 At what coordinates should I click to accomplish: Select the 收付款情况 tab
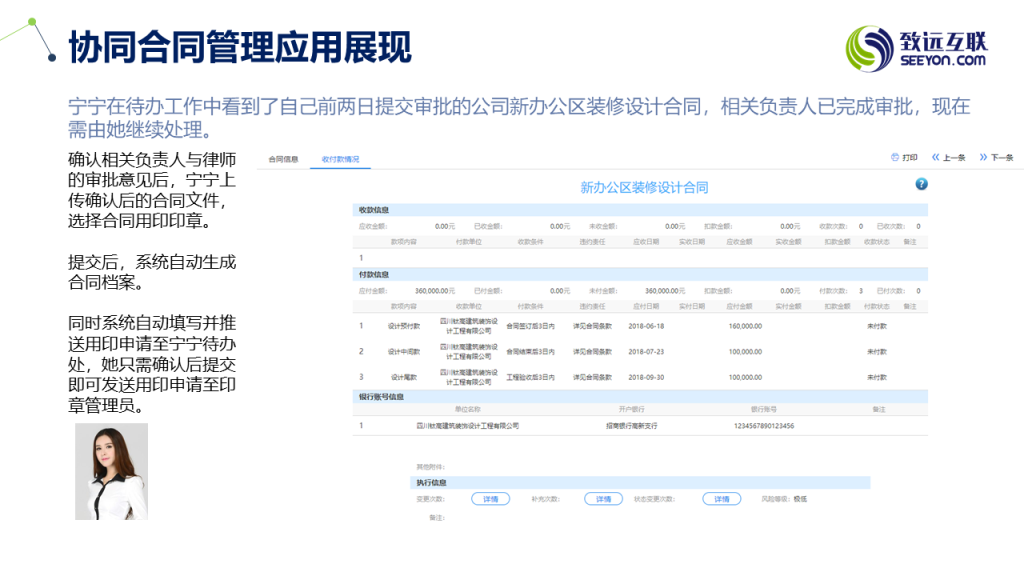[340, 159]
